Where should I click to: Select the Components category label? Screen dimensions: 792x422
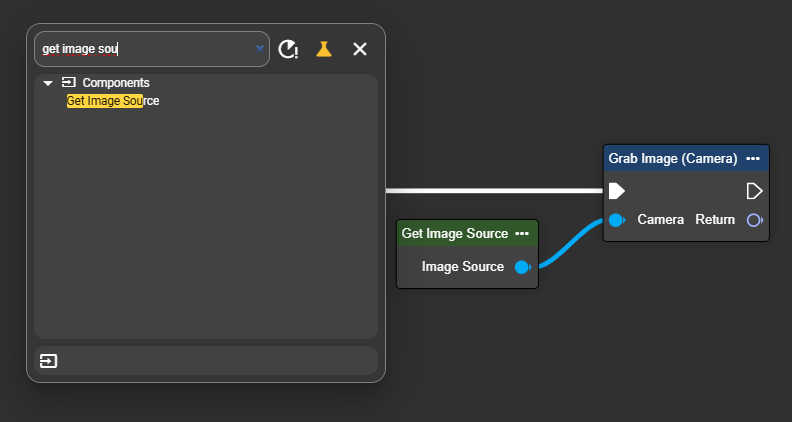click(116, 83)
